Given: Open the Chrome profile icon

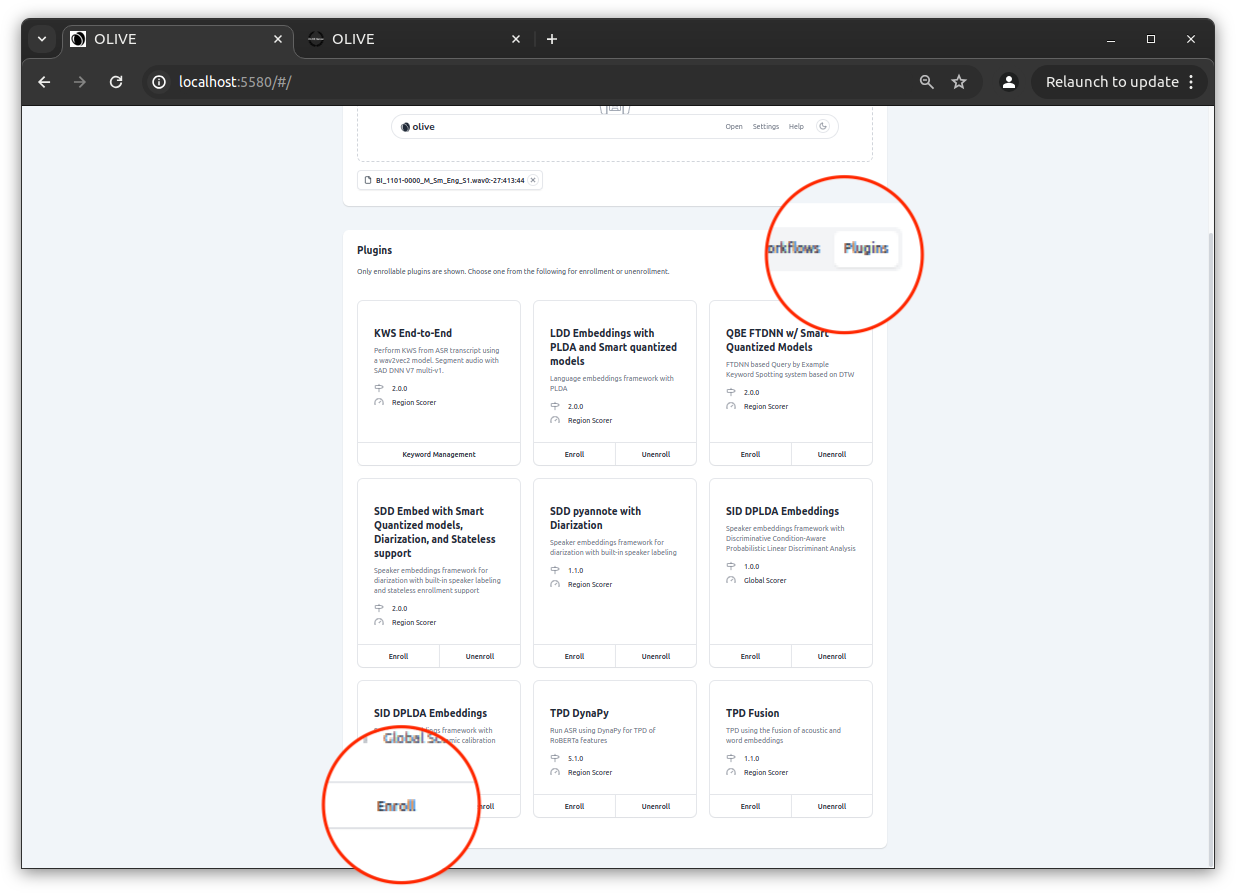Looking at the screenshot, I should pyautogui.click(x=1009, y=82).
